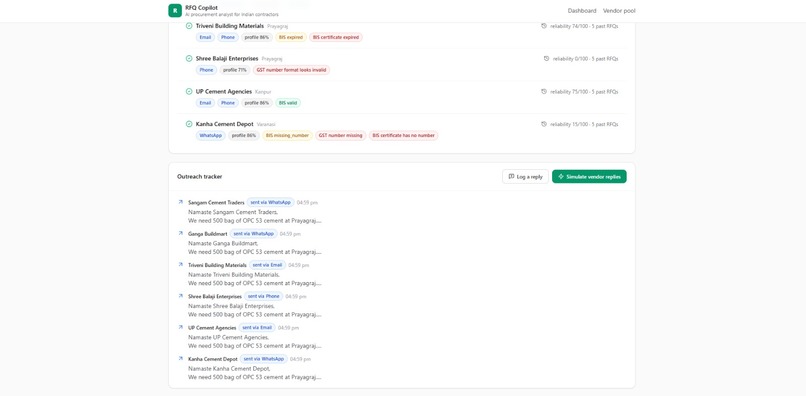
Task: Select Kanha Cement Depot vendor name in list
Action: (225, 124)
